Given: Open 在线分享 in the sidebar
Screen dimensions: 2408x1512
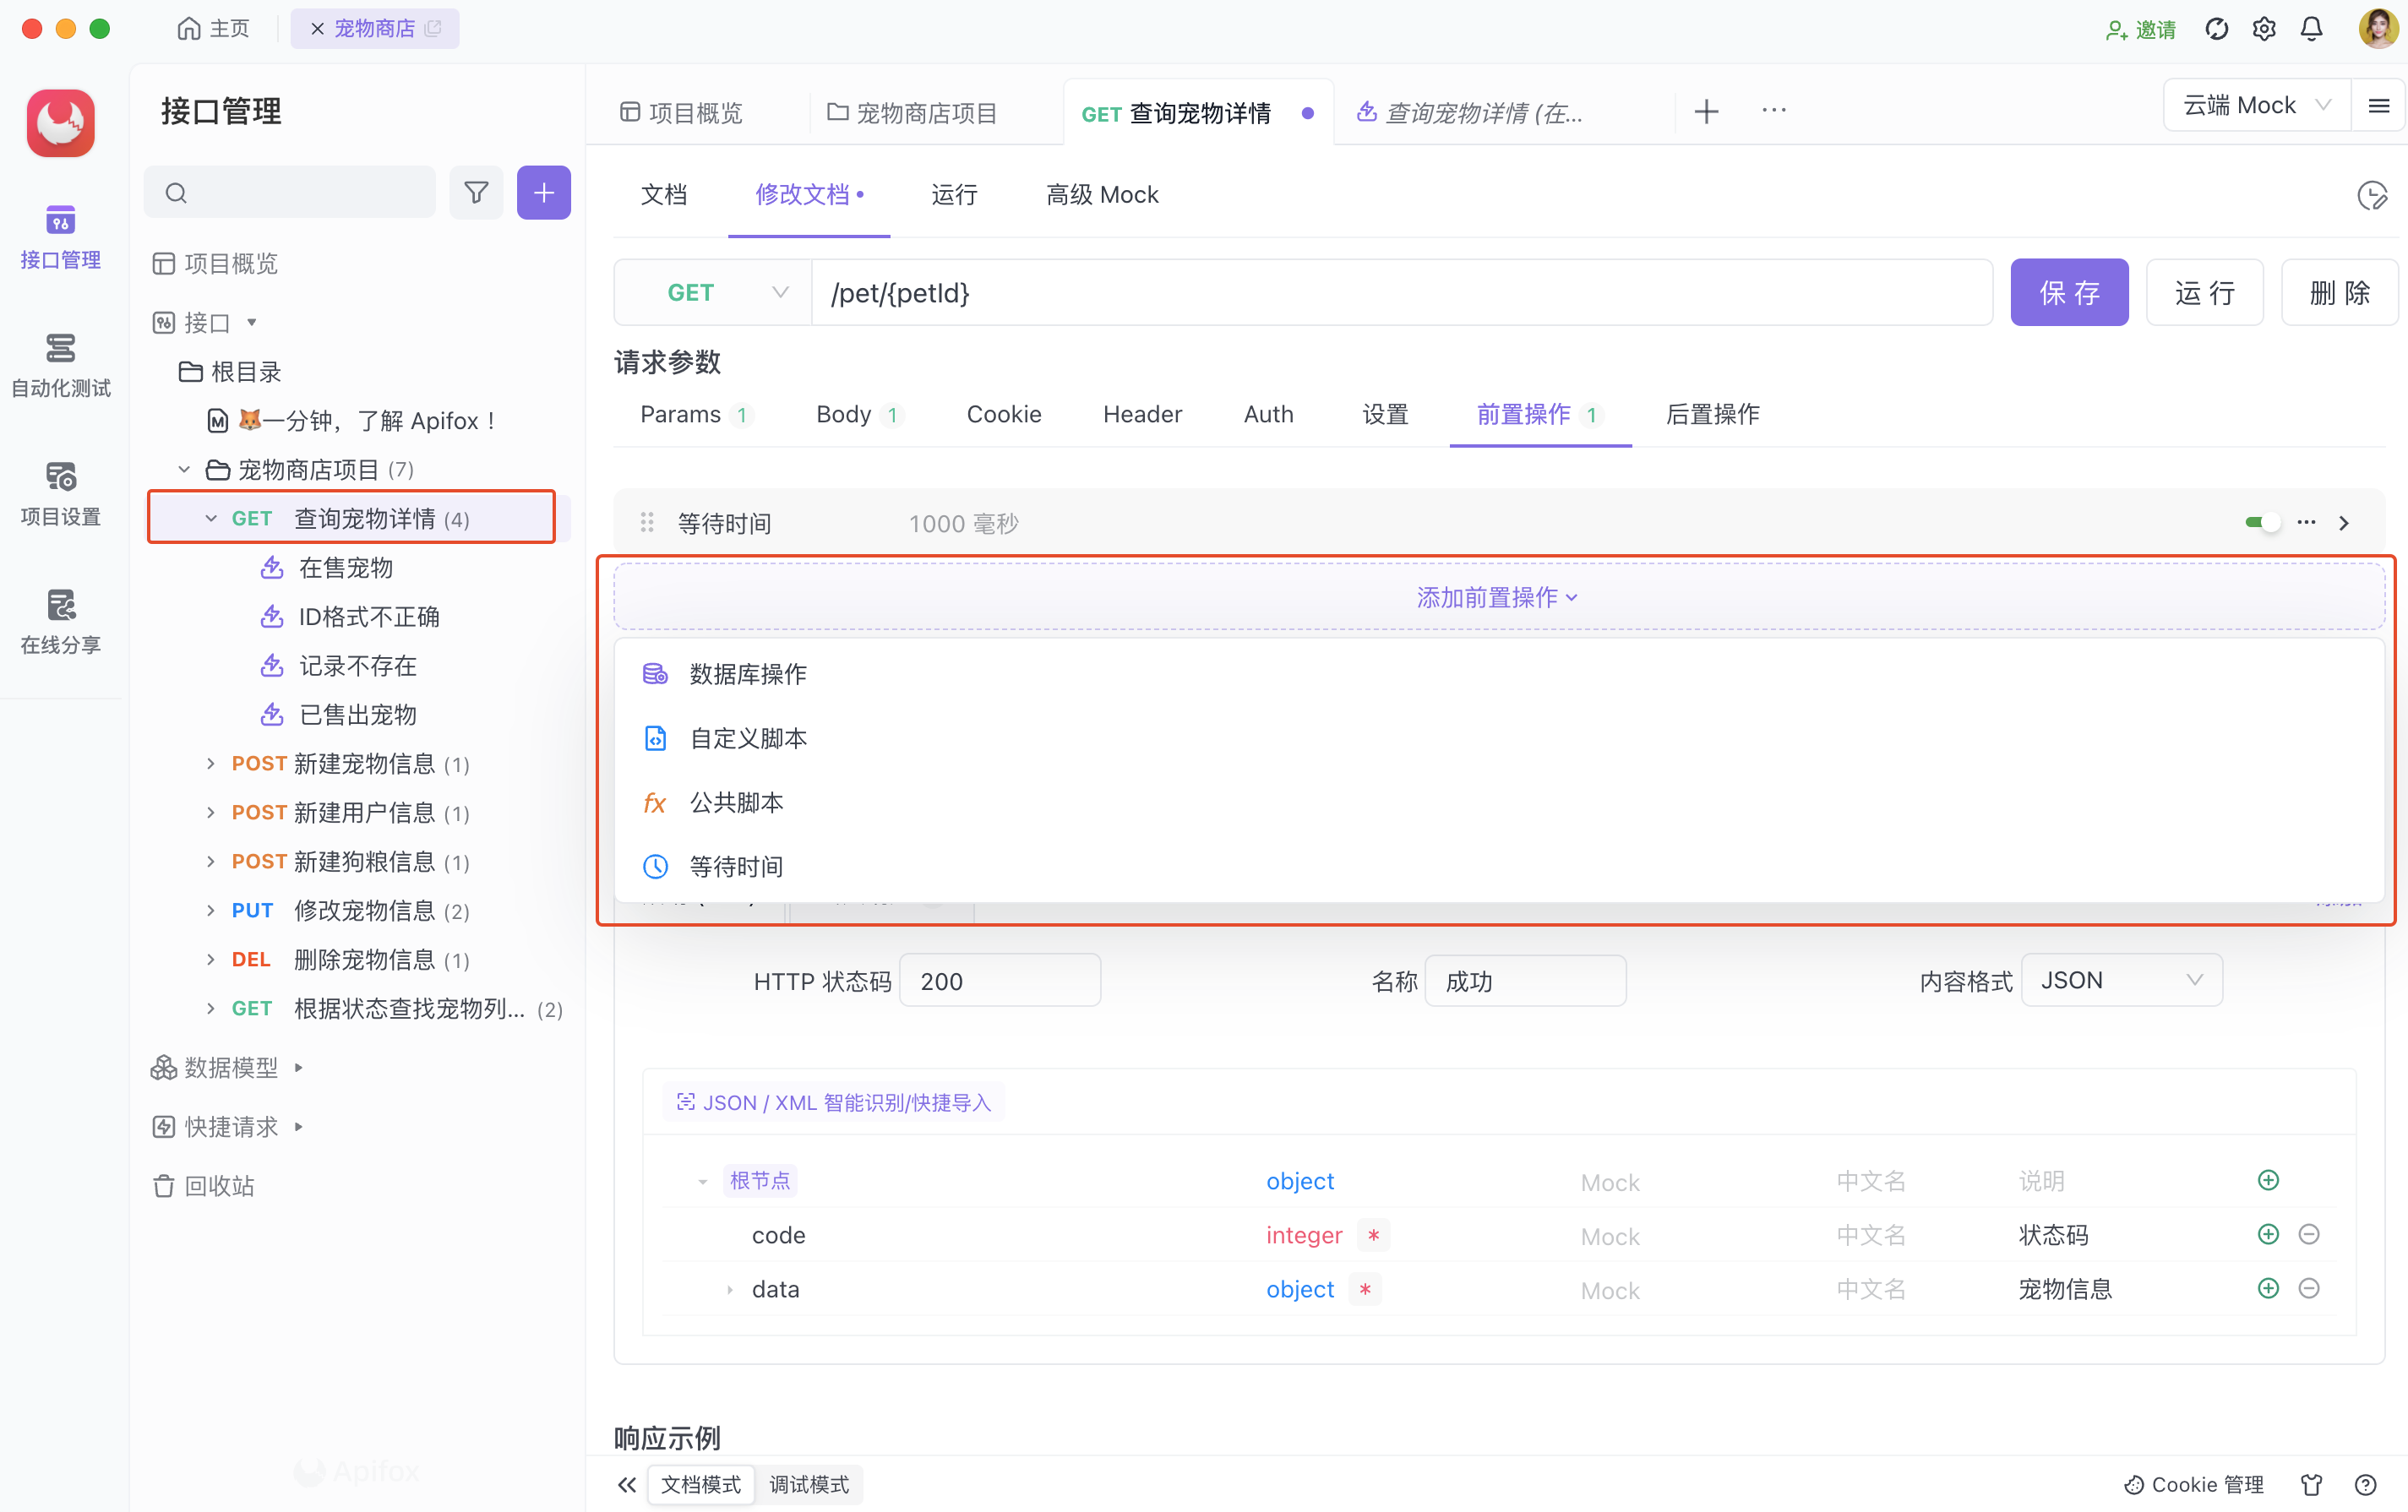Looking at the screenshot, I should point(60,621).
